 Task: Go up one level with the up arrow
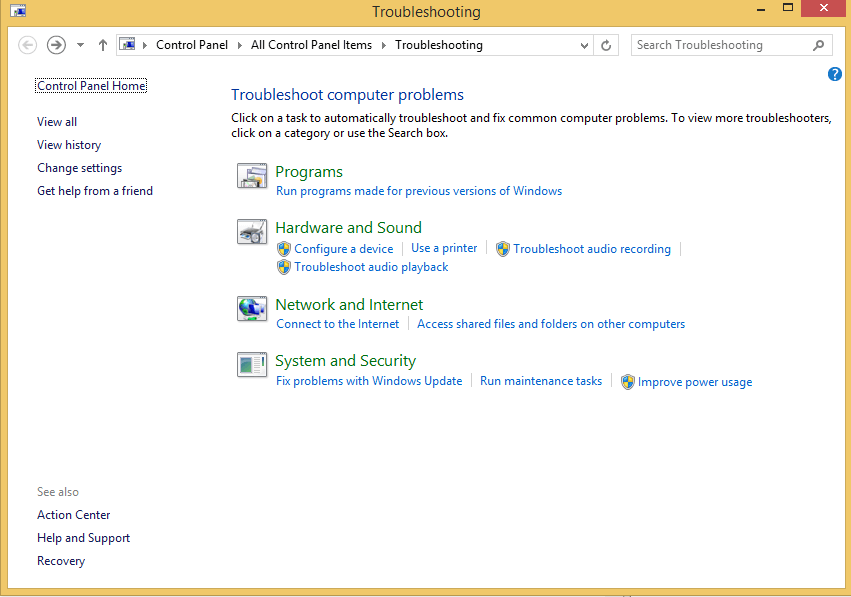pyautogui.click(x=103, y=45)
